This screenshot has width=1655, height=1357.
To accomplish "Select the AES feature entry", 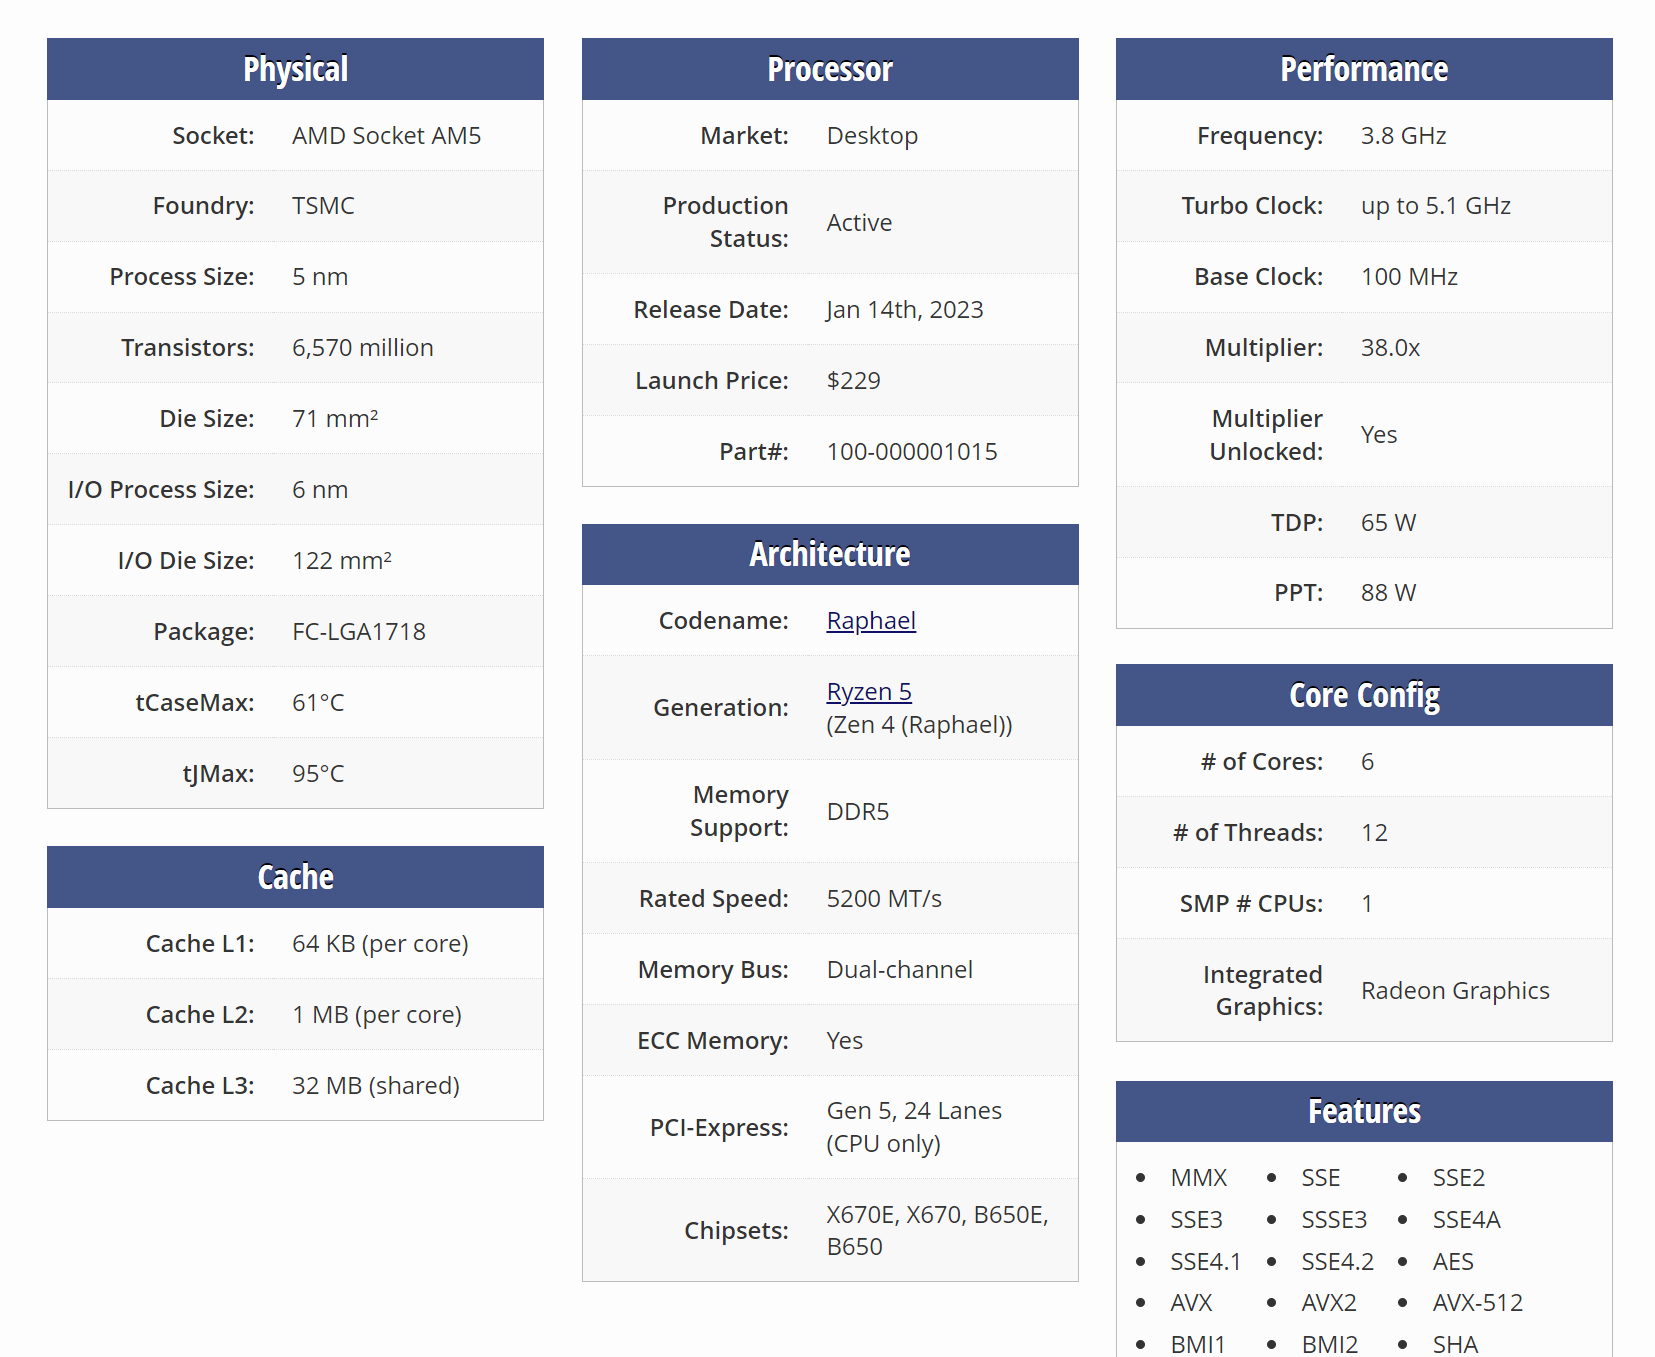I will pyautogui.click(x=1453, y=1262).
